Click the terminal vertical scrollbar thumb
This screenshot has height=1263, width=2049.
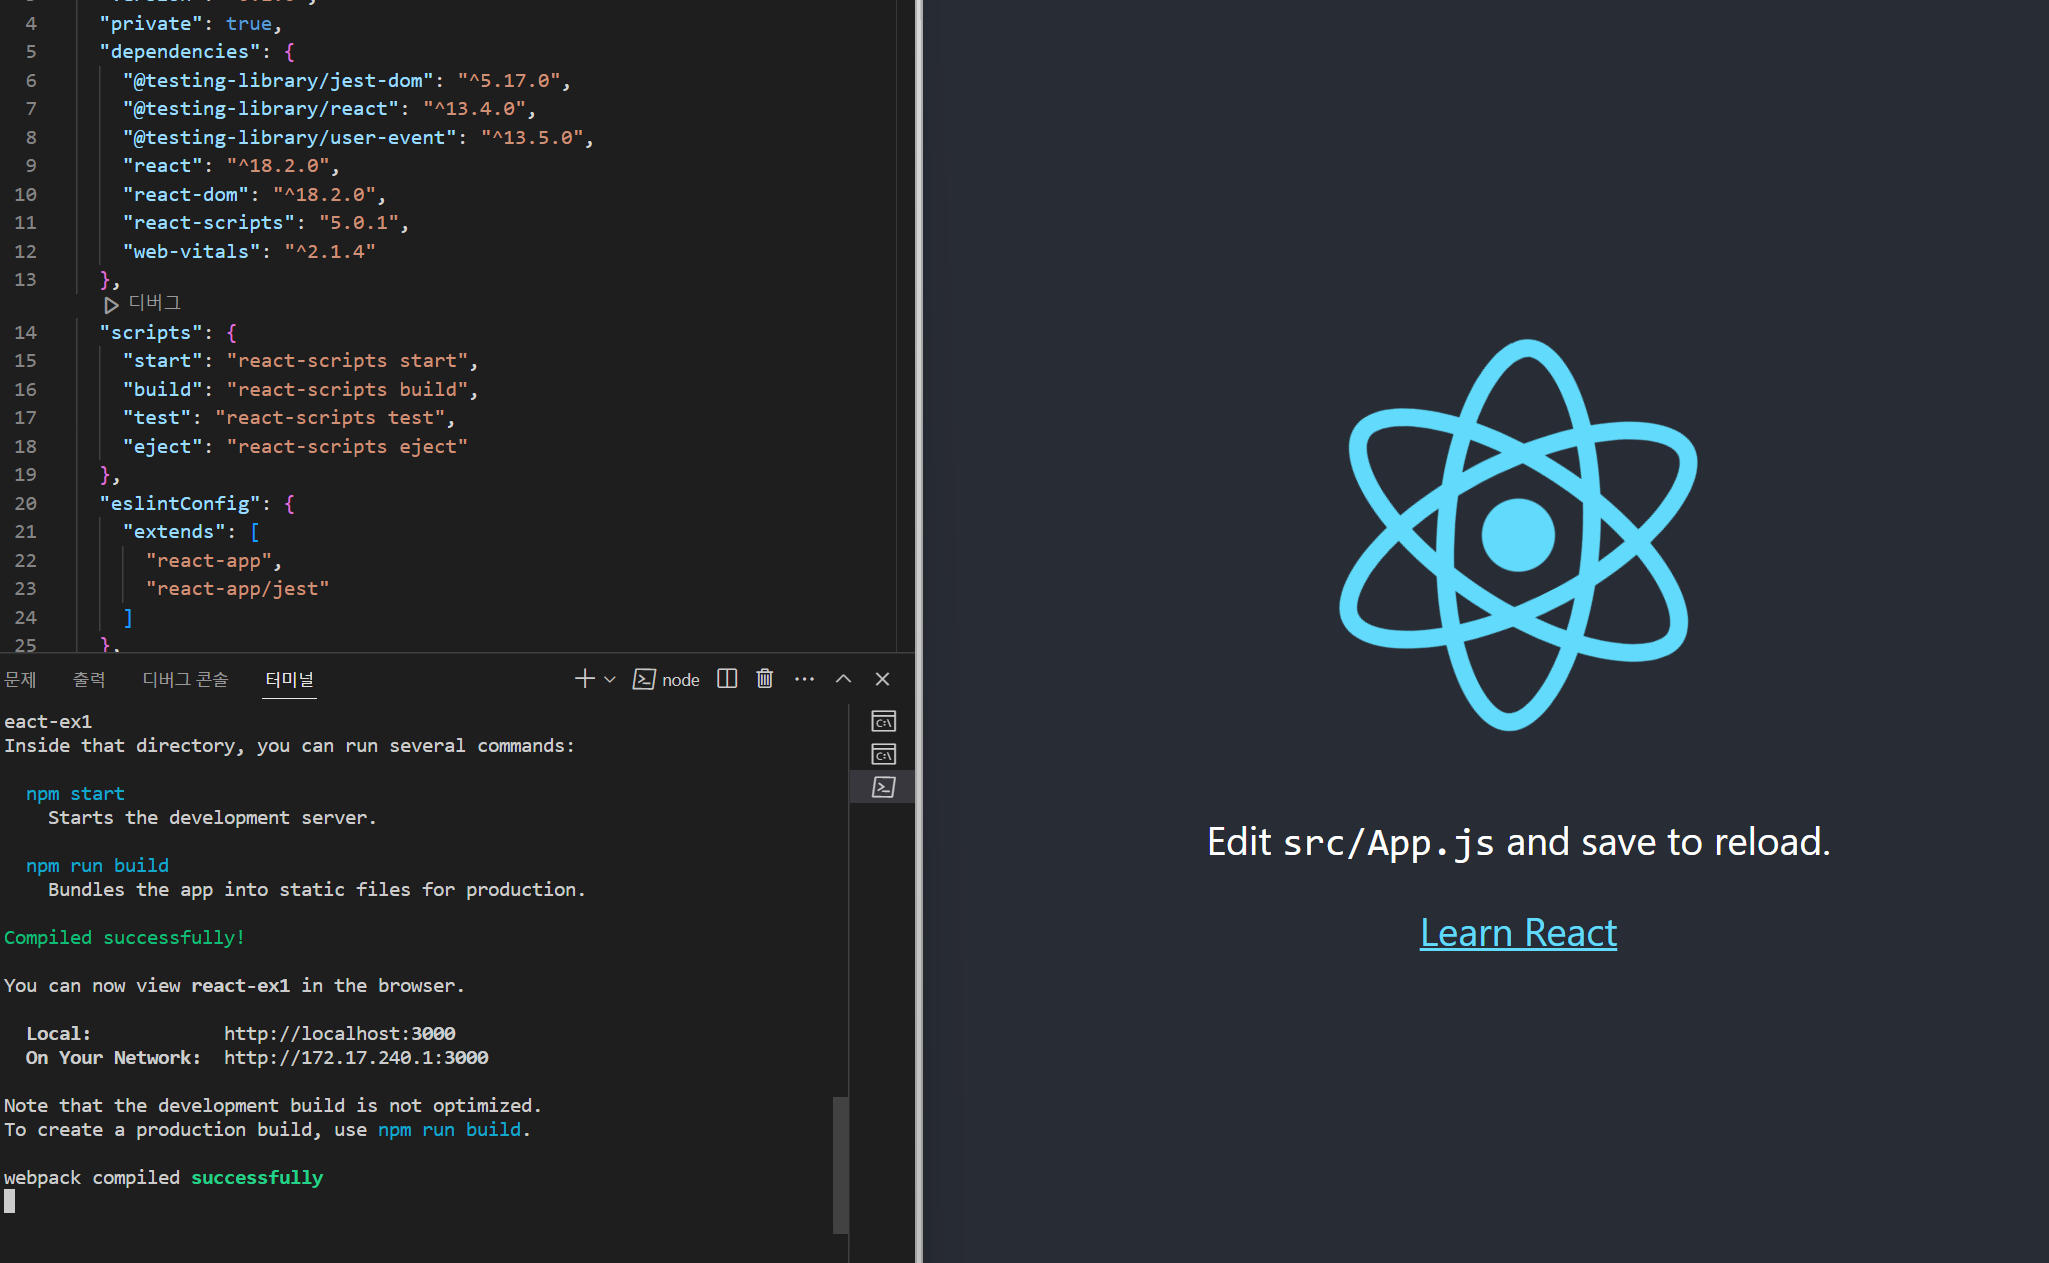[x=840, y=1164]
